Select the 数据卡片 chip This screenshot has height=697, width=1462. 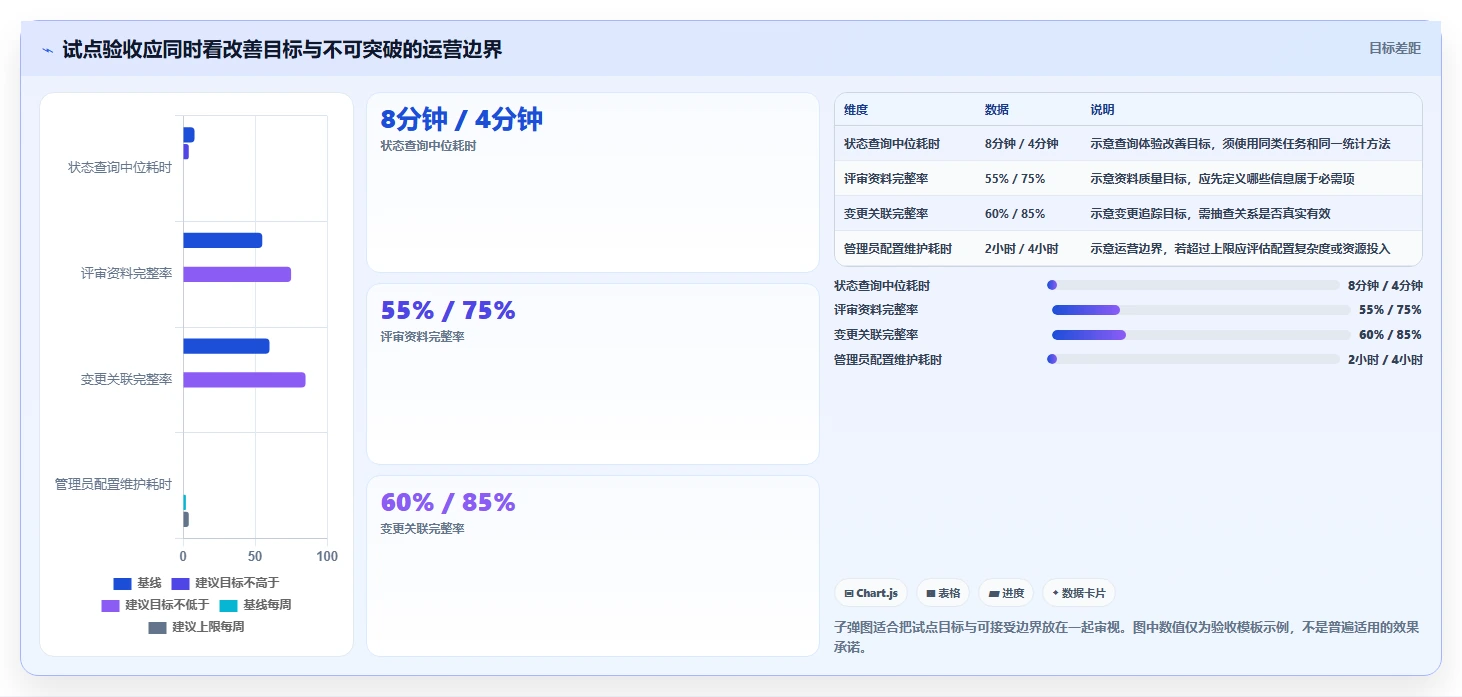click(1078, 593)
